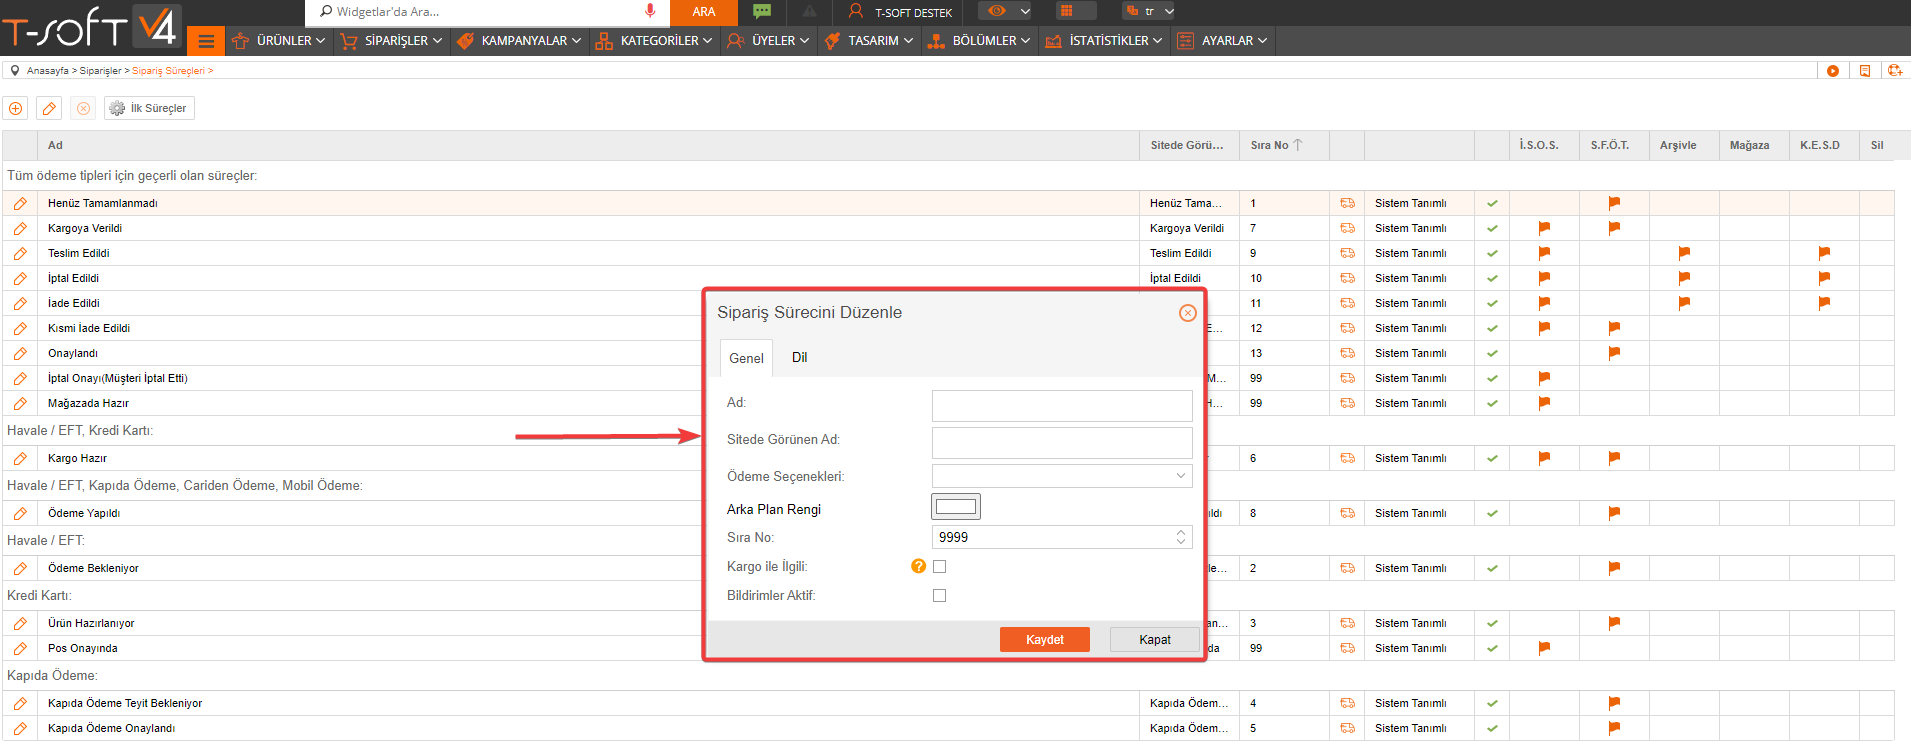
Task: Open the orange hamburger menu
Action: tap(206, 41)
